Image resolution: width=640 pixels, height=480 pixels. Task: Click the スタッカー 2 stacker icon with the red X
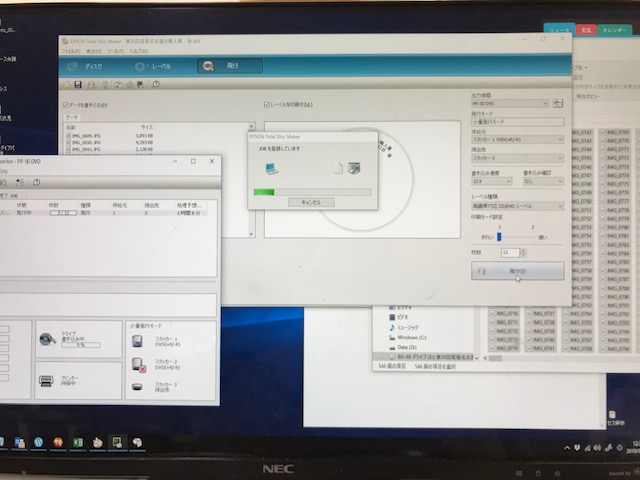138,364
